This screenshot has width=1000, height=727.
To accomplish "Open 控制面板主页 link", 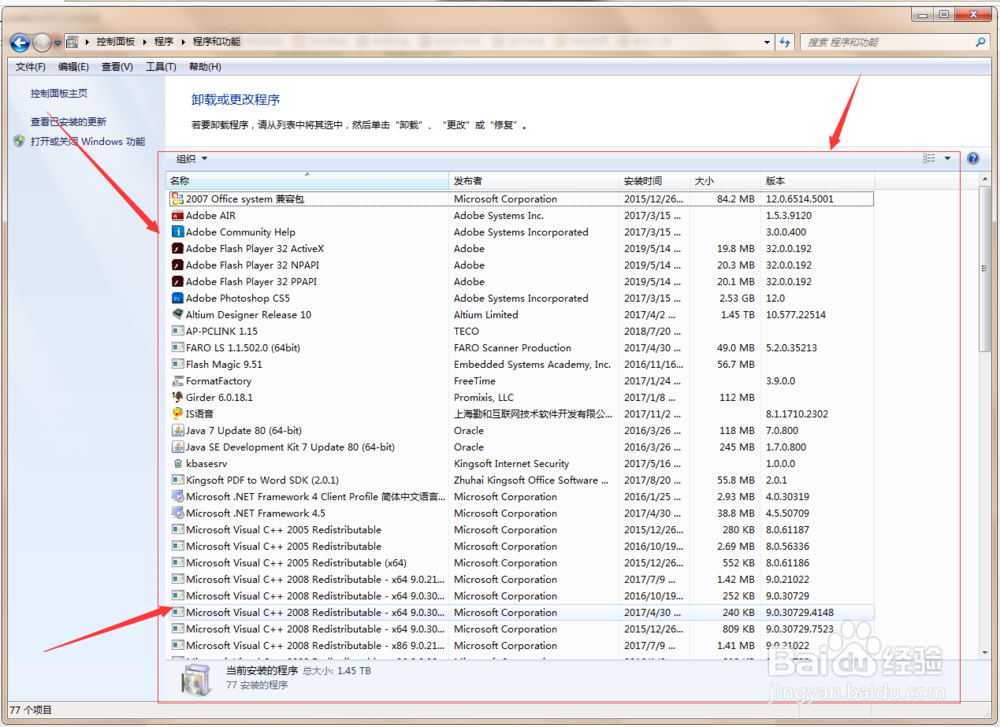I will (59, 94).
